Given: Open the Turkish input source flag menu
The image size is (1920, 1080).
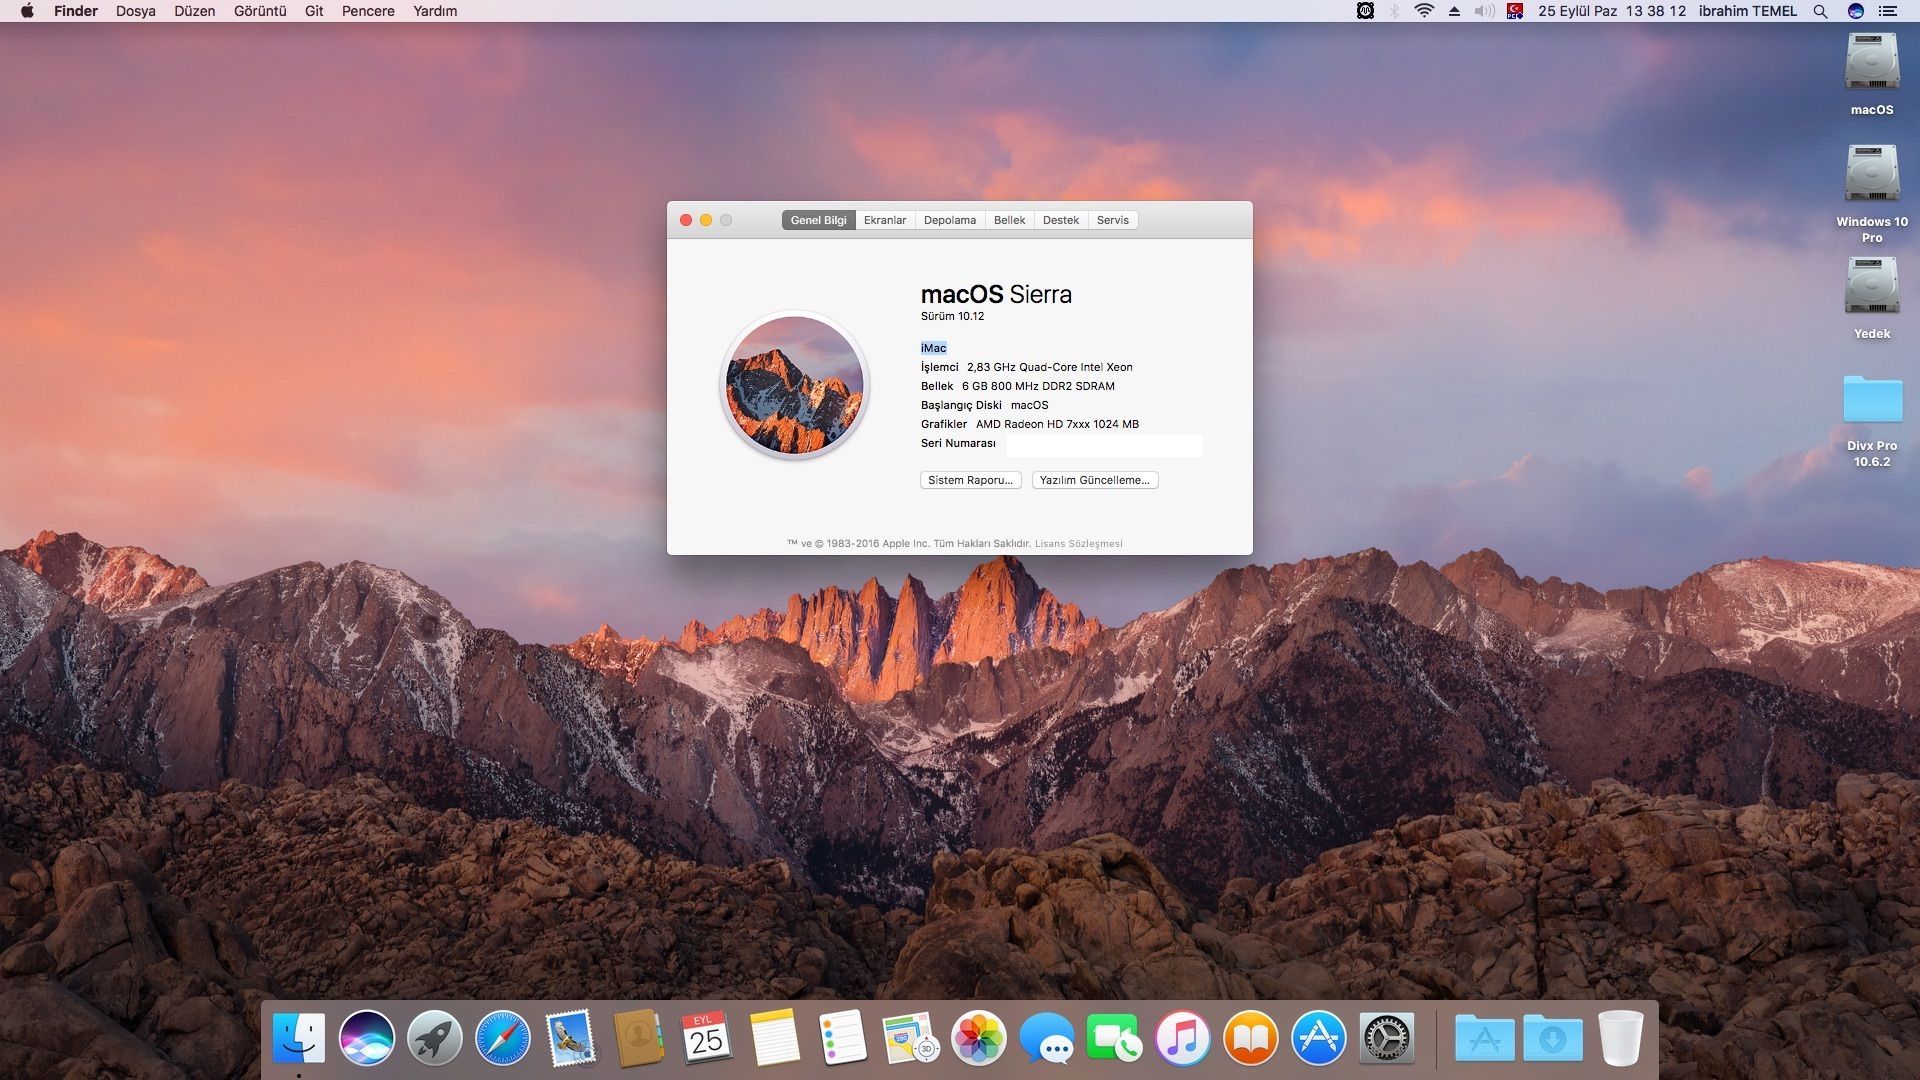Looking at the screenshot, I should point(1515,11).
